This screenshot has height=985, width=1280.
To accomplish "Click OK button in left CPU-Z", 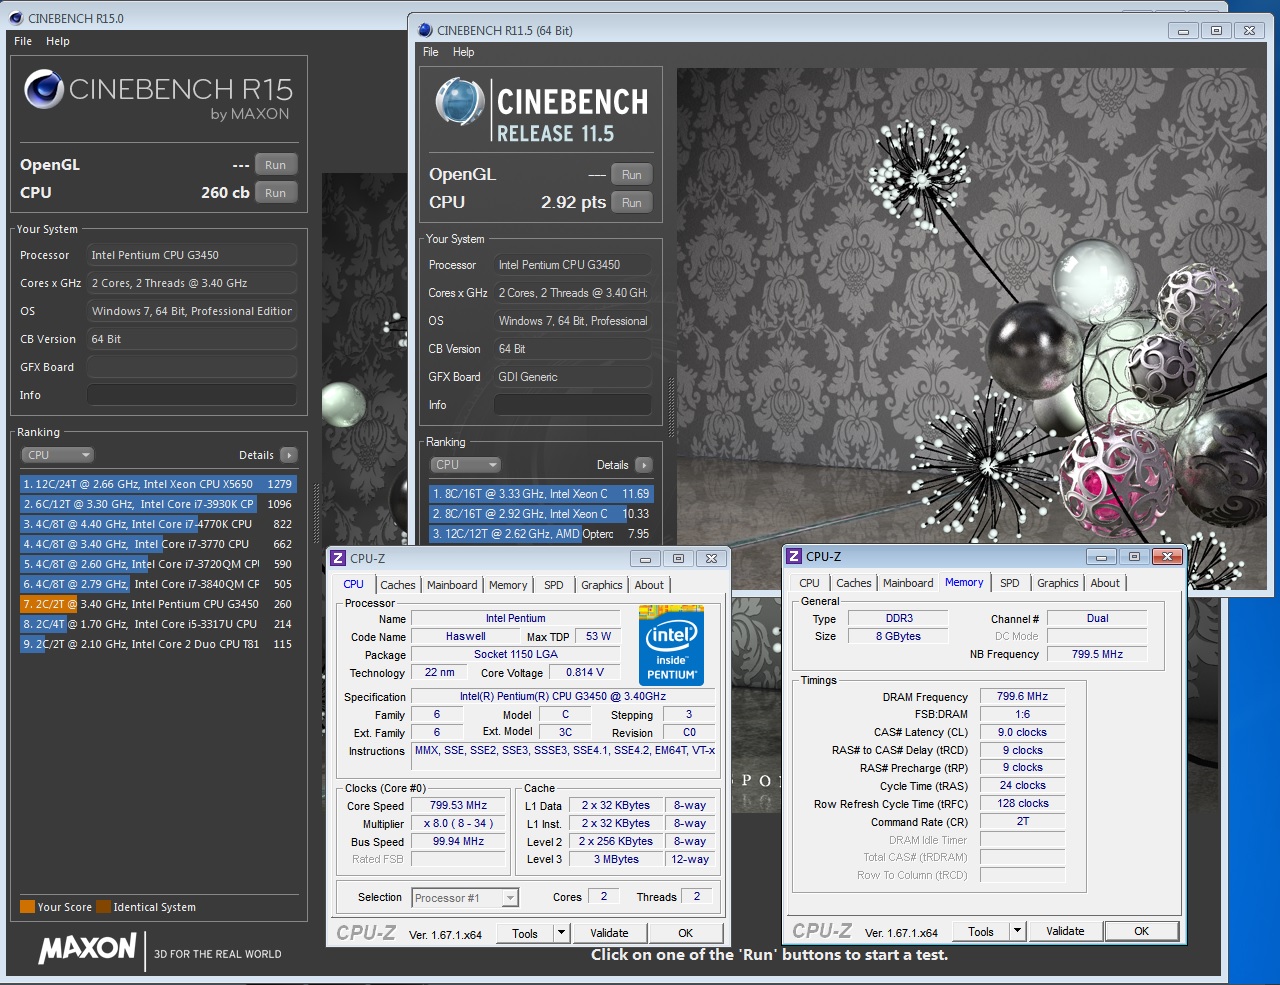I will [685, 933].
